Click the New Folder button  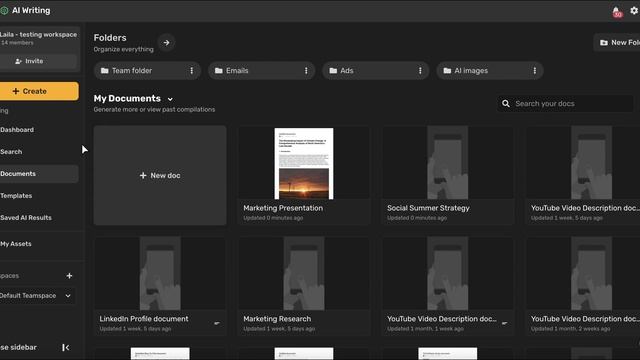(617, 42)
